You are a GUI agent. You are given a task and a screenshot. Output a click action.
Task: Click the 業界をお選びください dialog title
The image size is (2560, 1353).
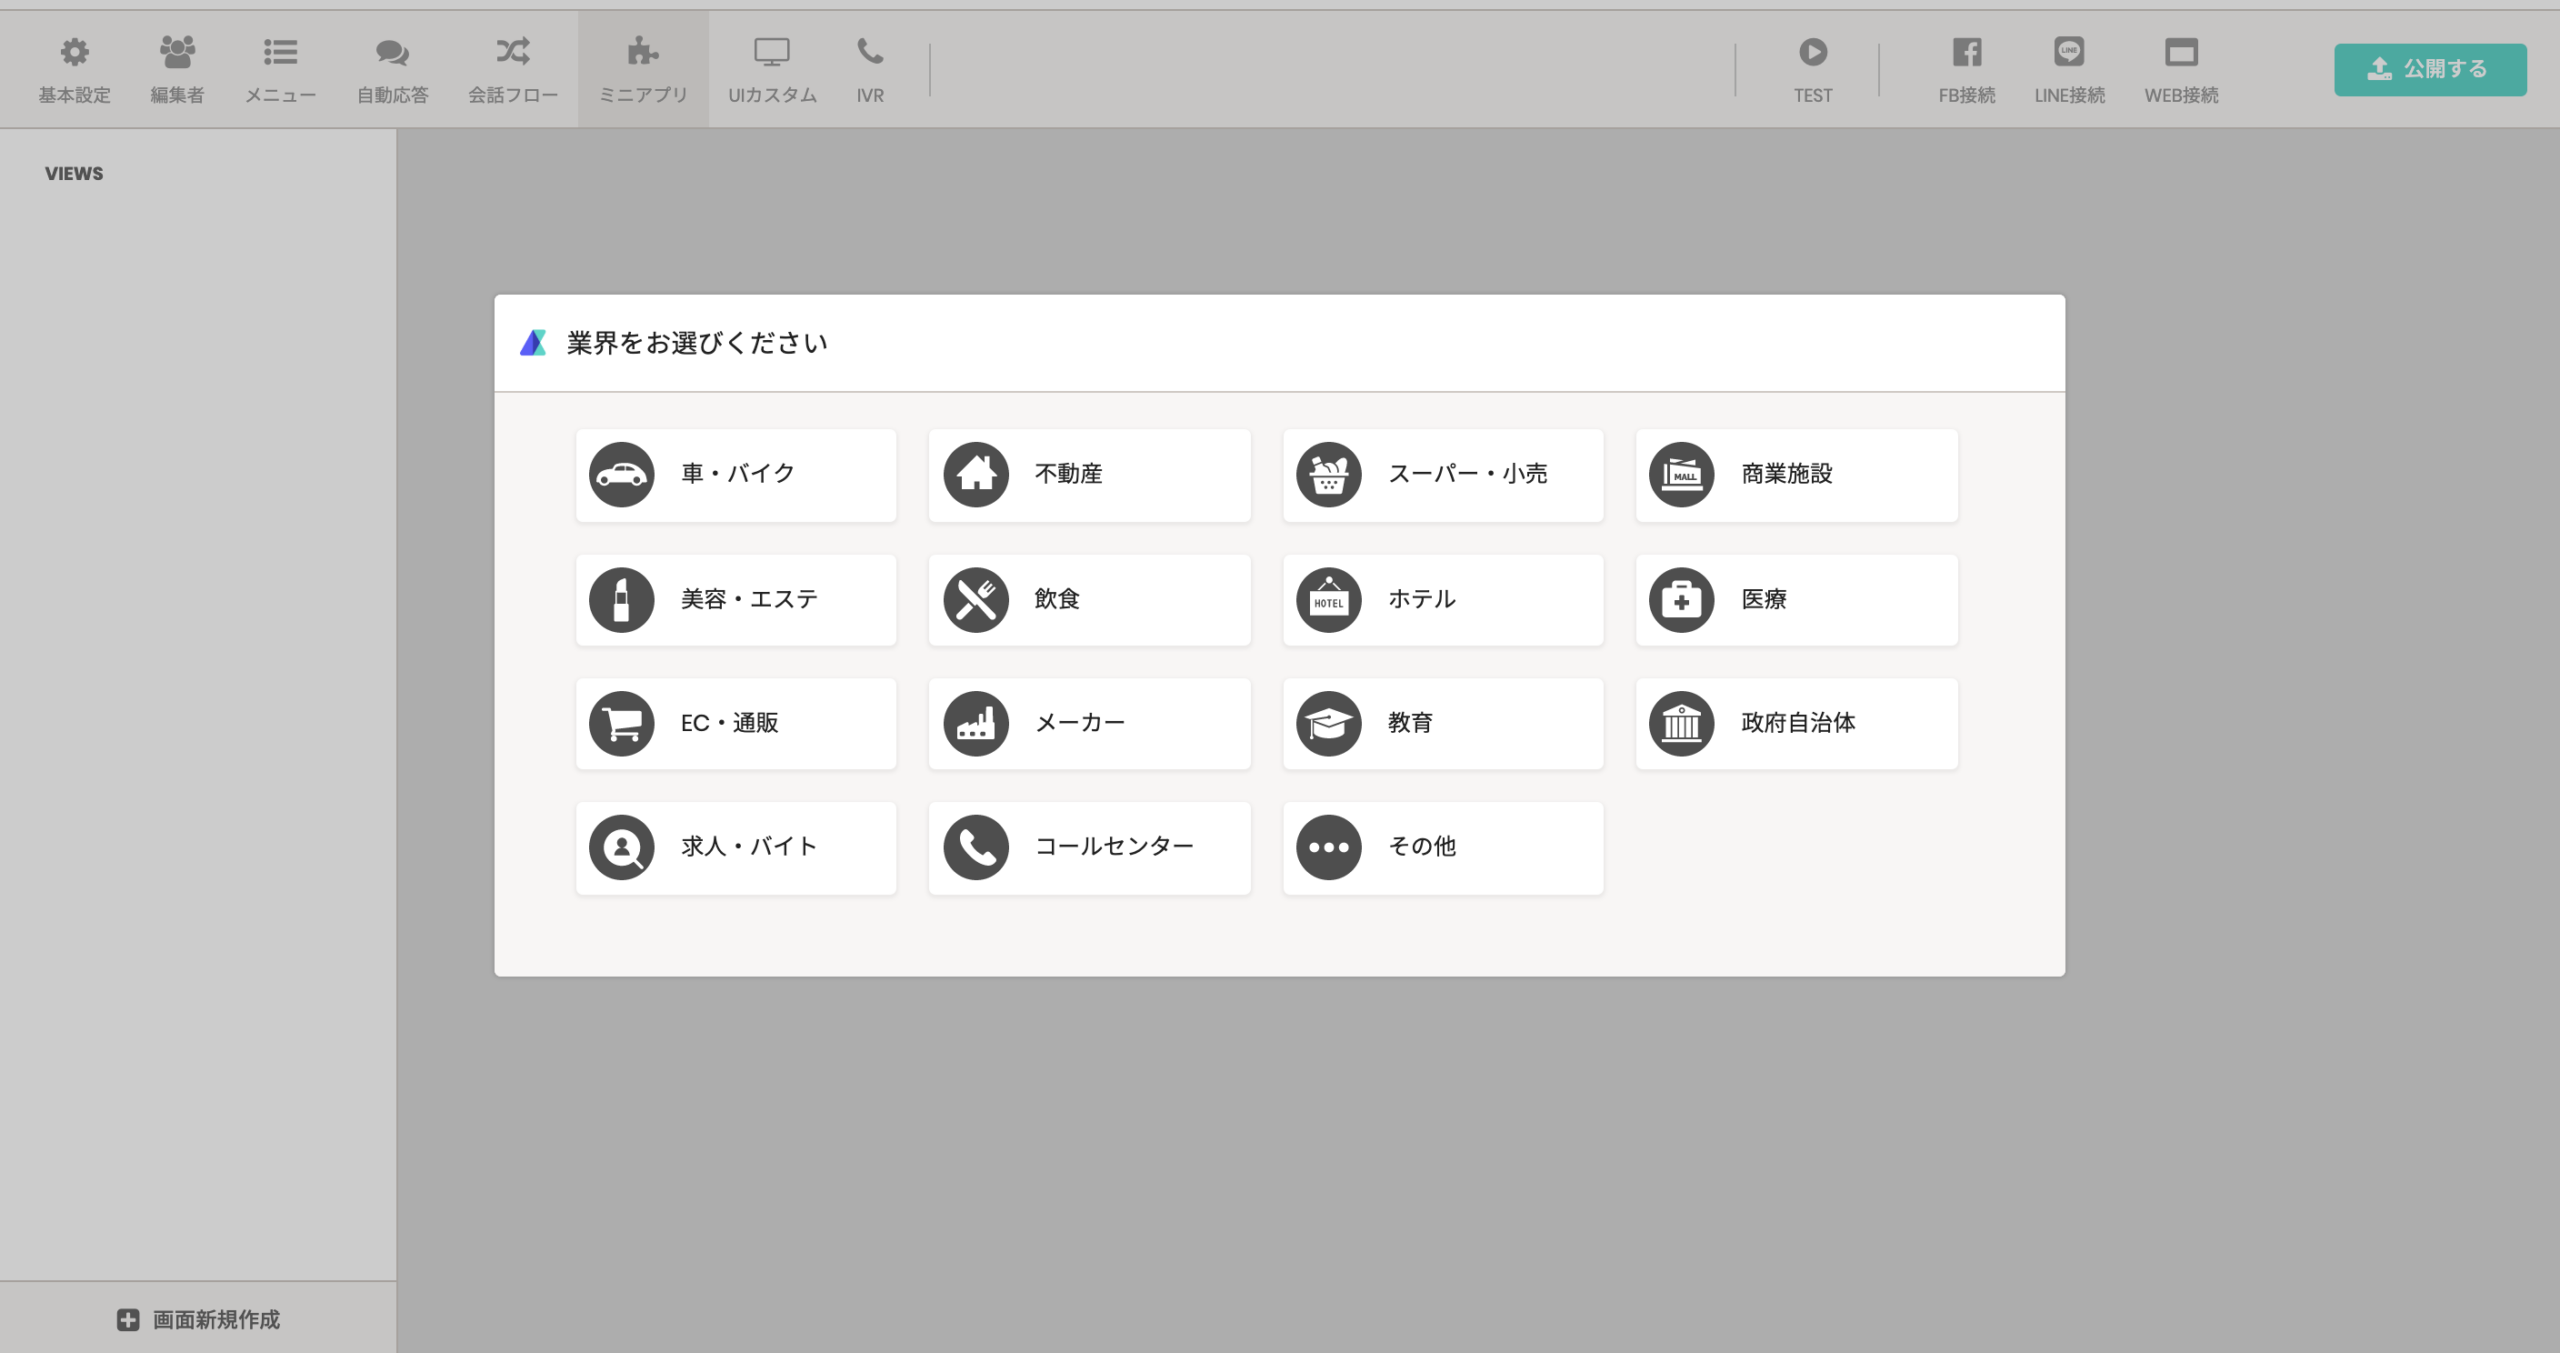tap(697, 343)
